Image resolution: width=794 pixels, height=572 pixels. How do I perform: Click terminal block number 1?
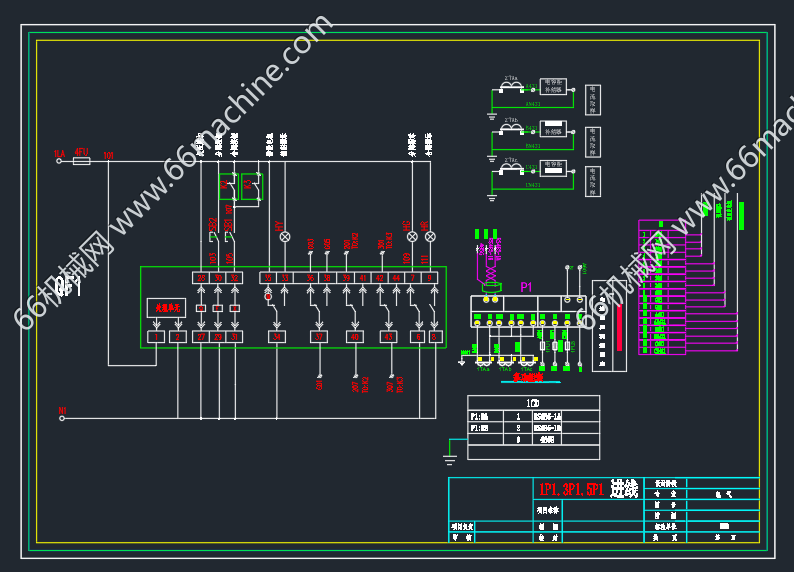click(156, 337)
